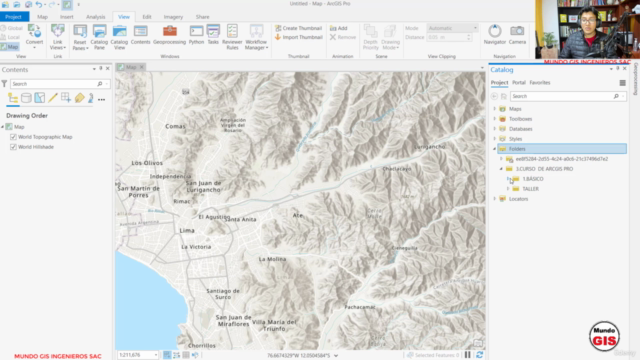Switch to Portal tab in Catalog
Image resolution: width=640 pixels, height=360 pixels.
tap(519, 82)
